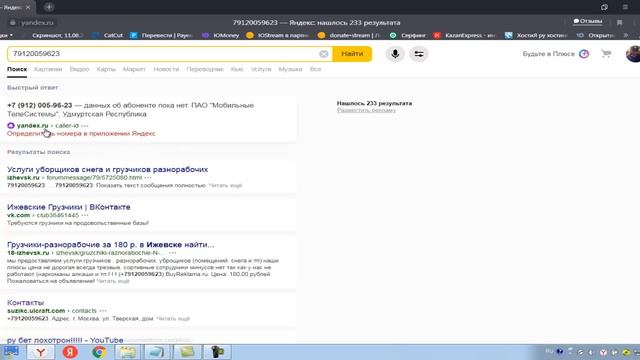
Task: Open more options dots for suzikc.ulcraft.com result
Action: pyautogui.click(x=102, y=311)
